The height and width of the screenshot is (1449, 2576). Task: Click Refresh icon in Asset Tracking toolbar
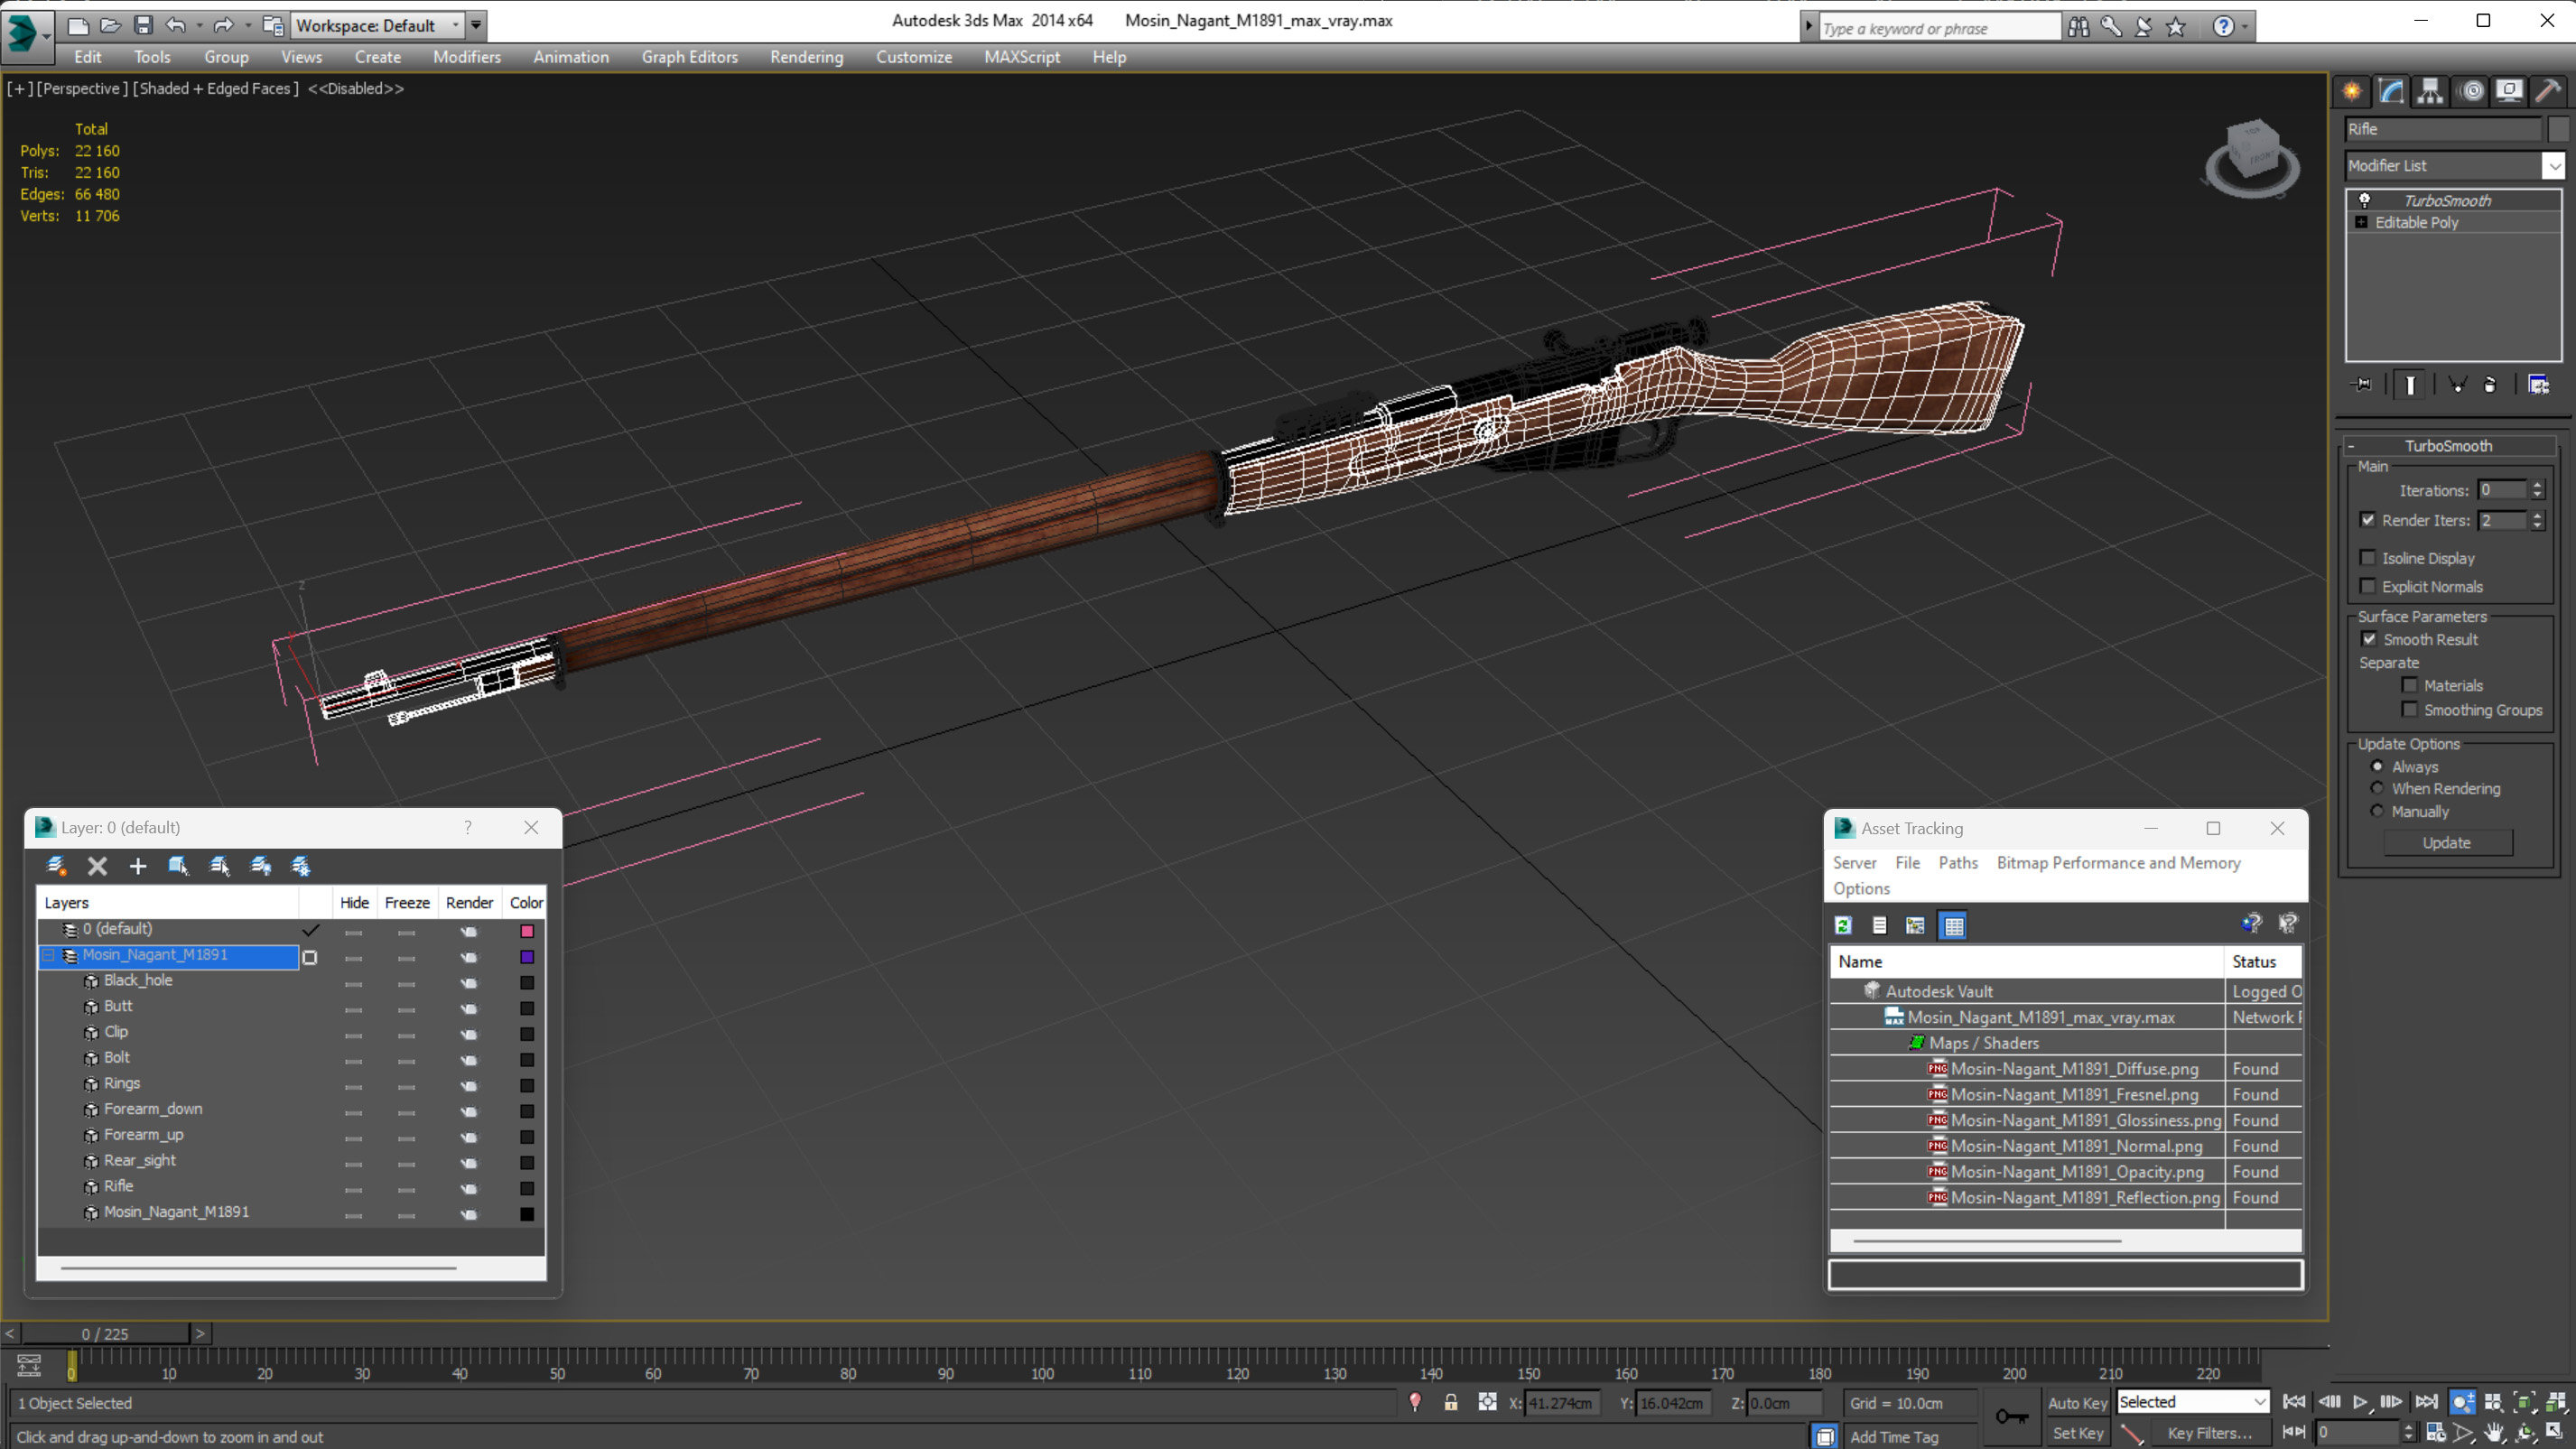[1843, 926]
